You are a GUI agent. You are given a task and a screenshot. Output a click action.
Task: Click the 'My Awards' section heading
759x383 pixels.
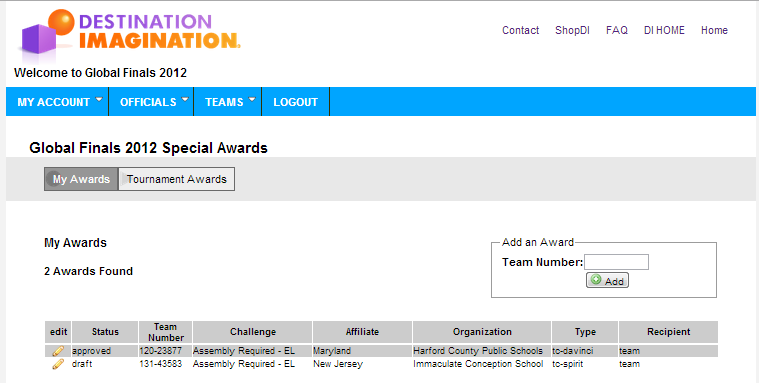(x=76, y=243)
